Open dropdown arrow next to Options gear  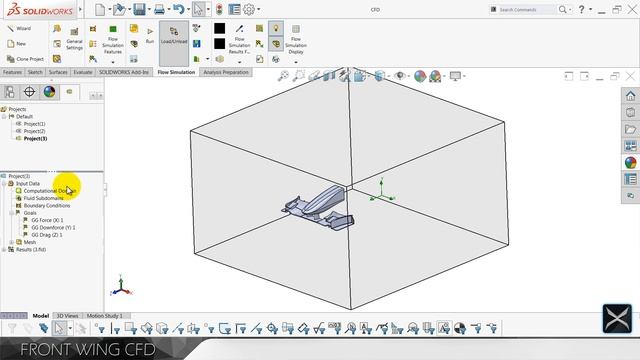coord(259,9)
